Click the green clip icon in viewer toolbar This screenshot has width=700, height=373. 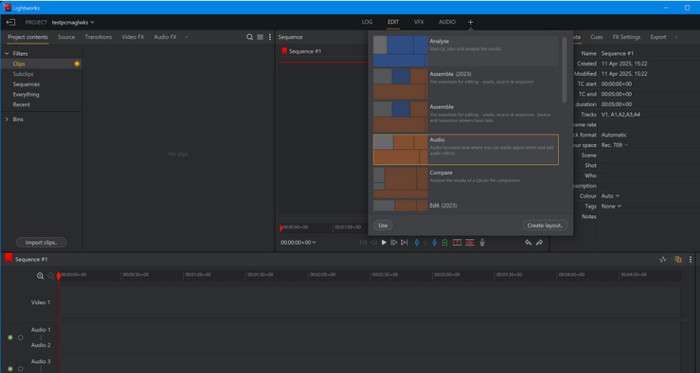point(445,242)
